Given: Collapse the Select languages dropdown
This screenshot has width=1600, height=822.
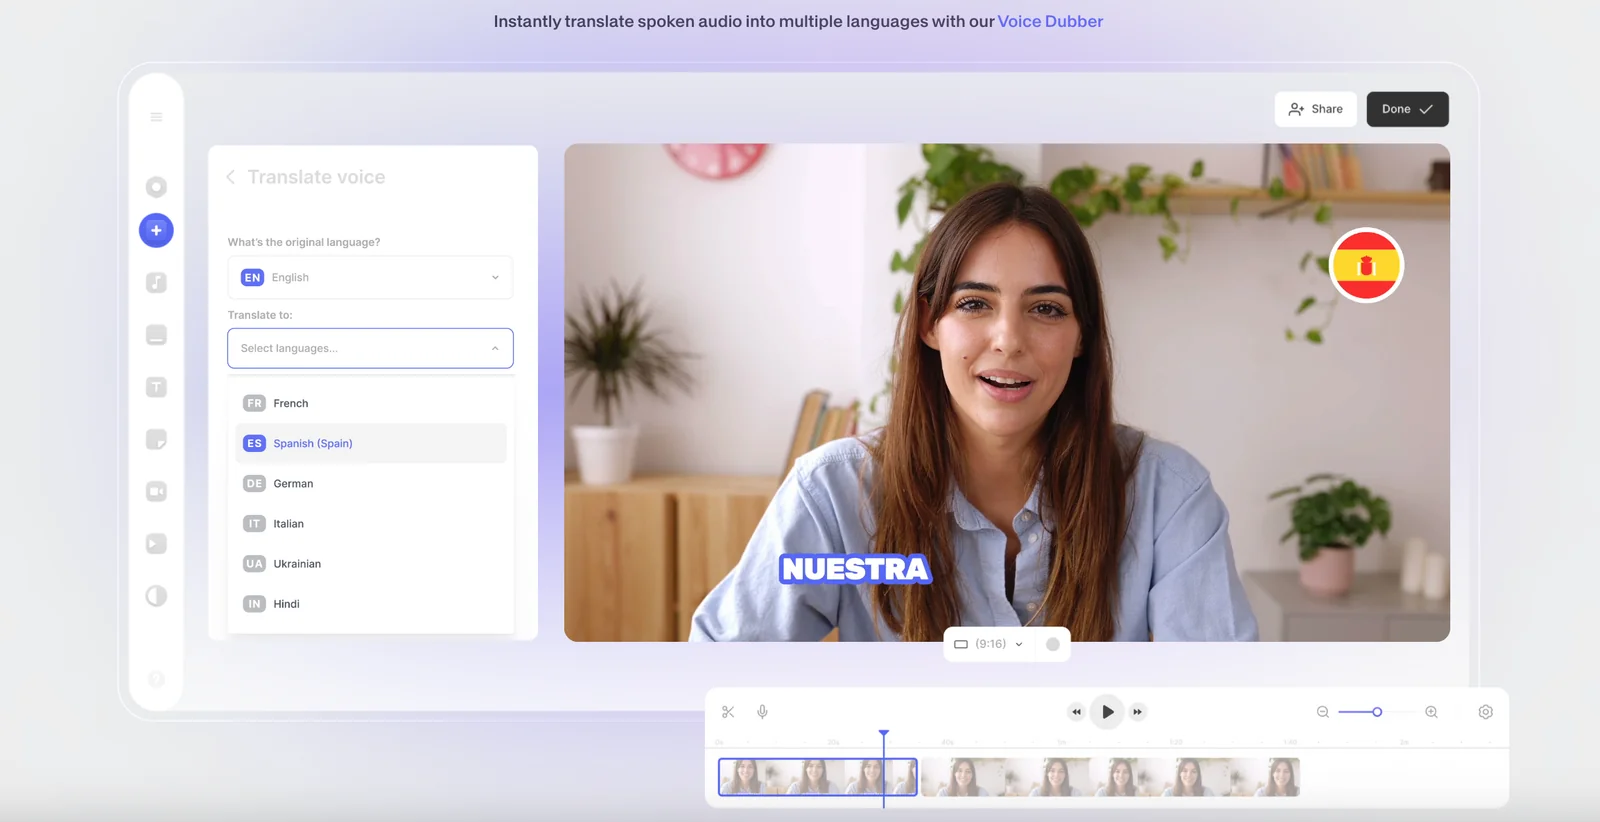Looking at the screenshot, I should pos(494,348).
